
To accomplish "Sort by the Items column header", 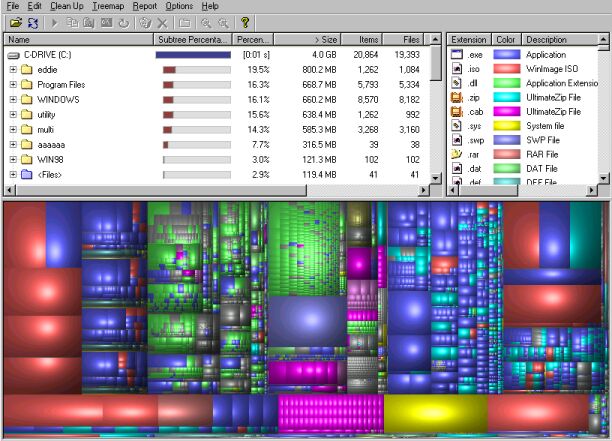I will (x=362, y=40).
